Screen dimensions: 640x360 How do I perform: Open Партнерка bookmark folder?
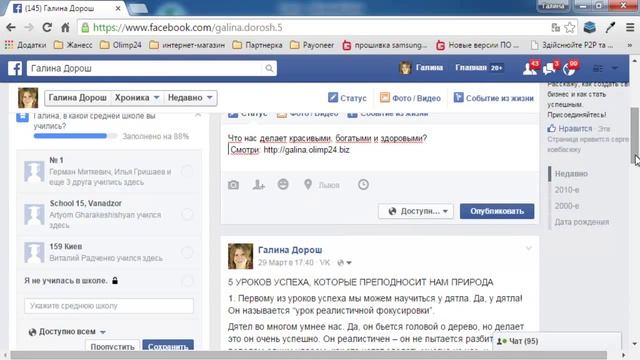[257, 45]
